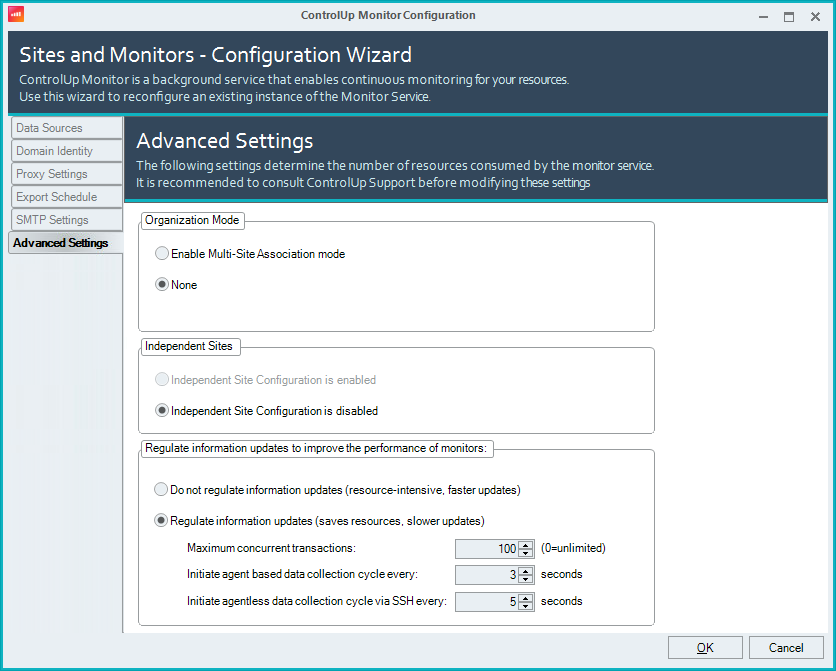Decrease agentless SSH collection cycle seconds
The image size is (836, 671).
[x=526, y=606]
